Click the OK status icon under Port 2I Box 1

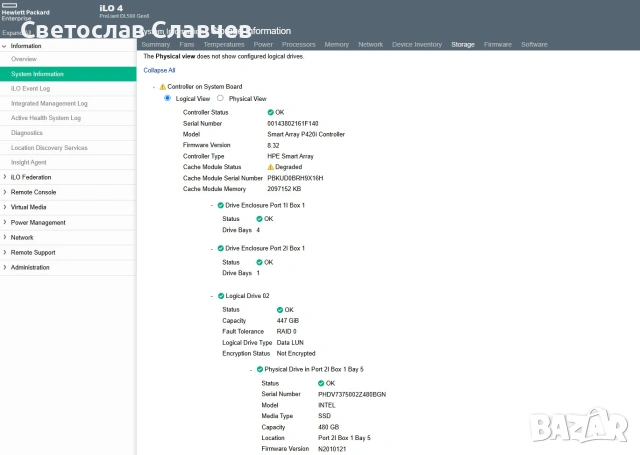point(259,262)
